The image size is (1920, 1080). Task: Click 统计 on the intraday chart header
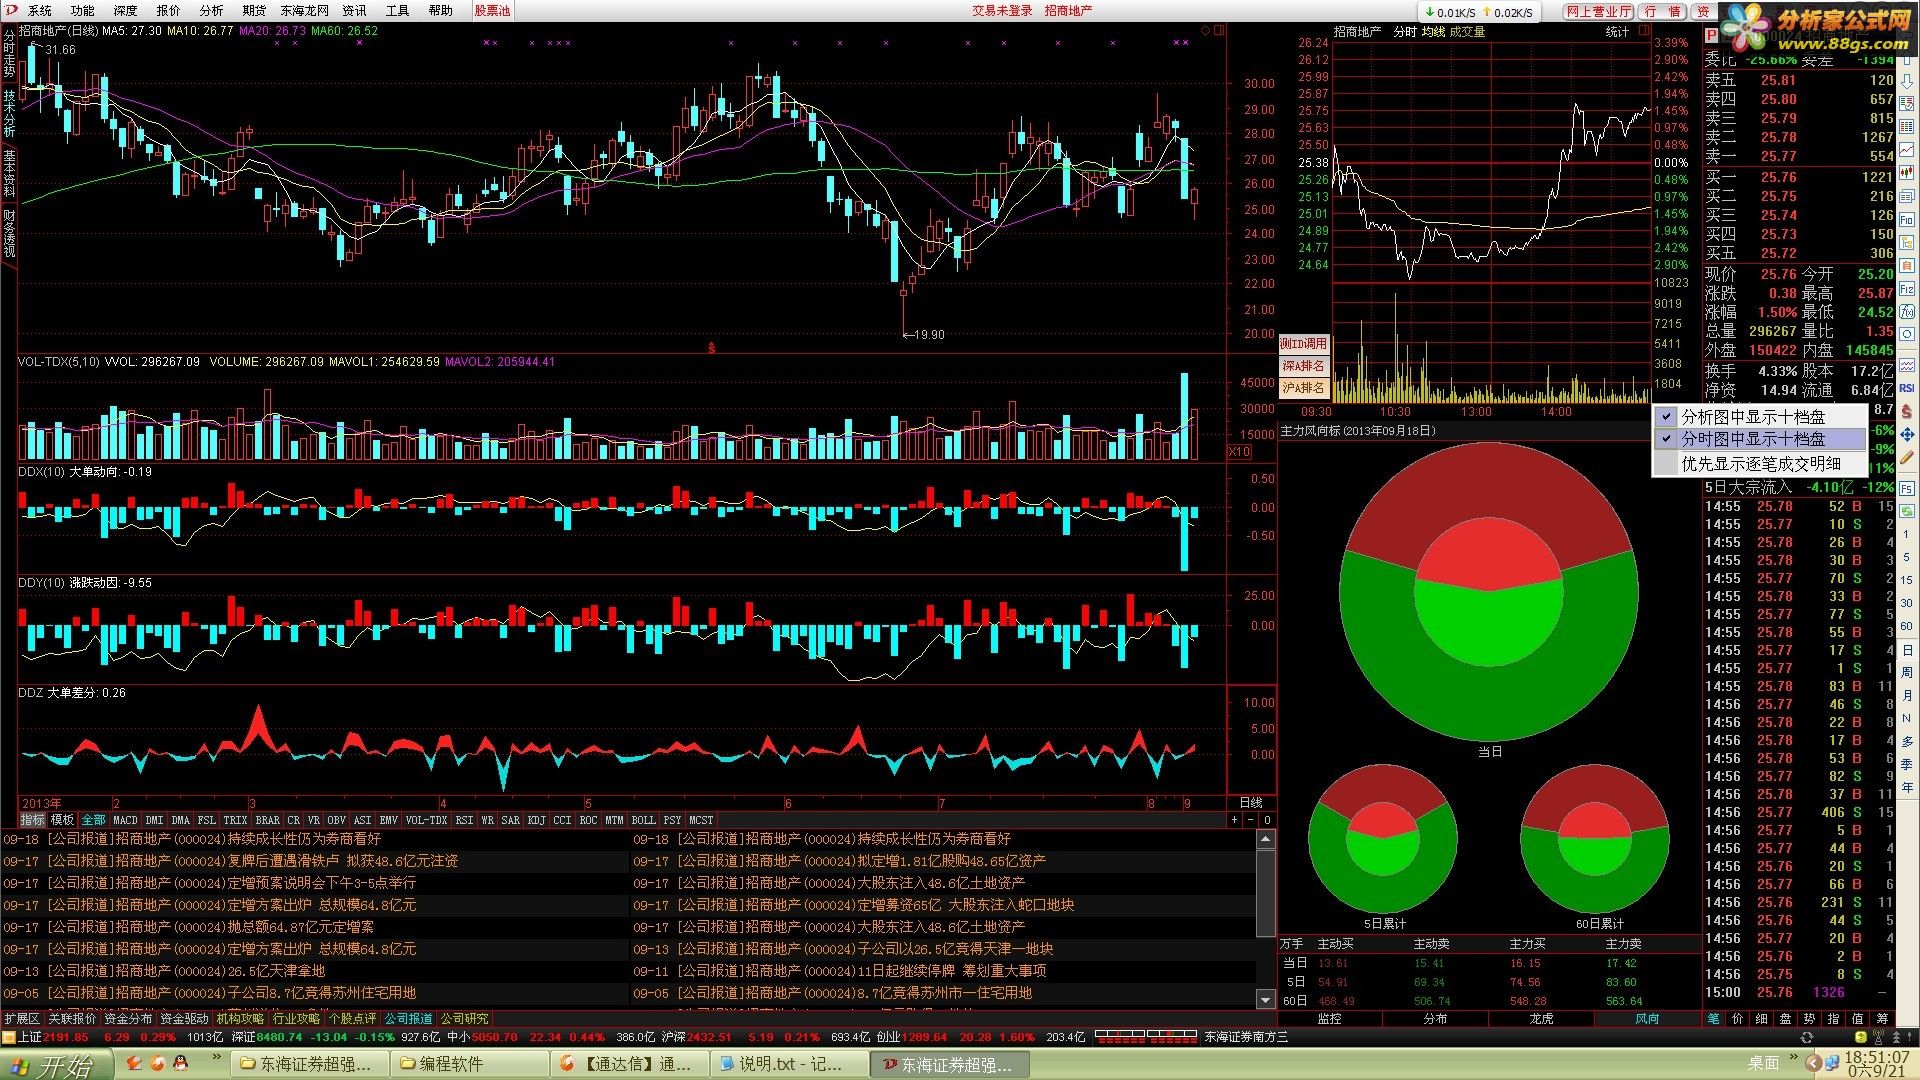(1617, 32)
